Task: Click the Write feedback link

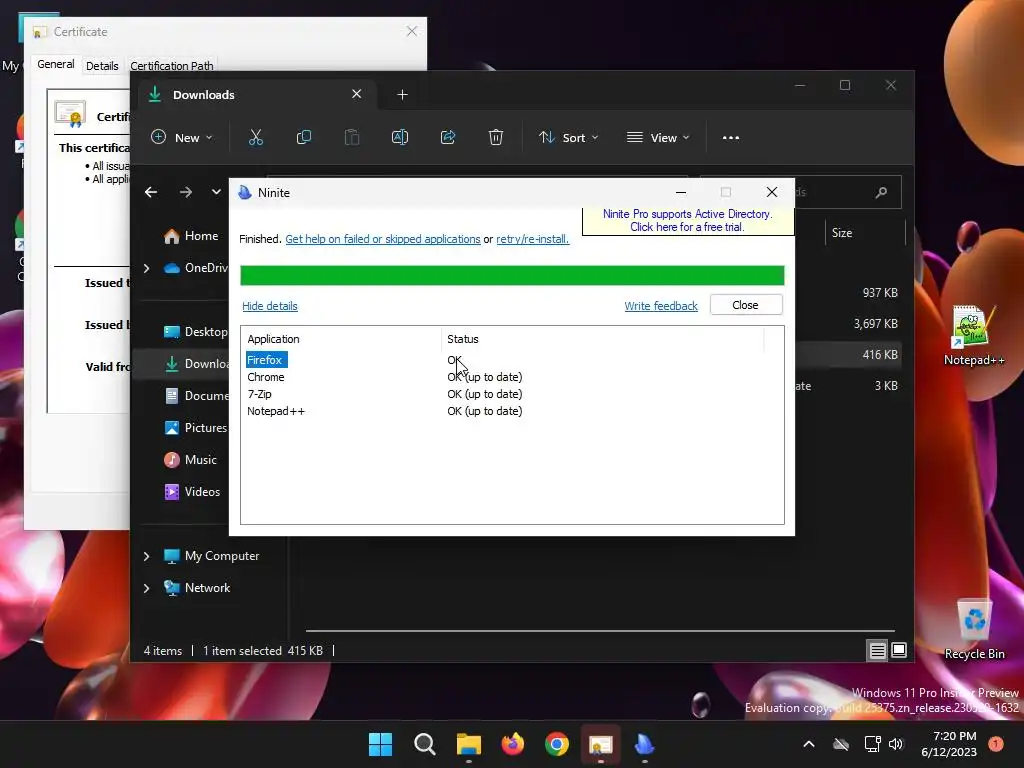Action: [x=661, y=306]
